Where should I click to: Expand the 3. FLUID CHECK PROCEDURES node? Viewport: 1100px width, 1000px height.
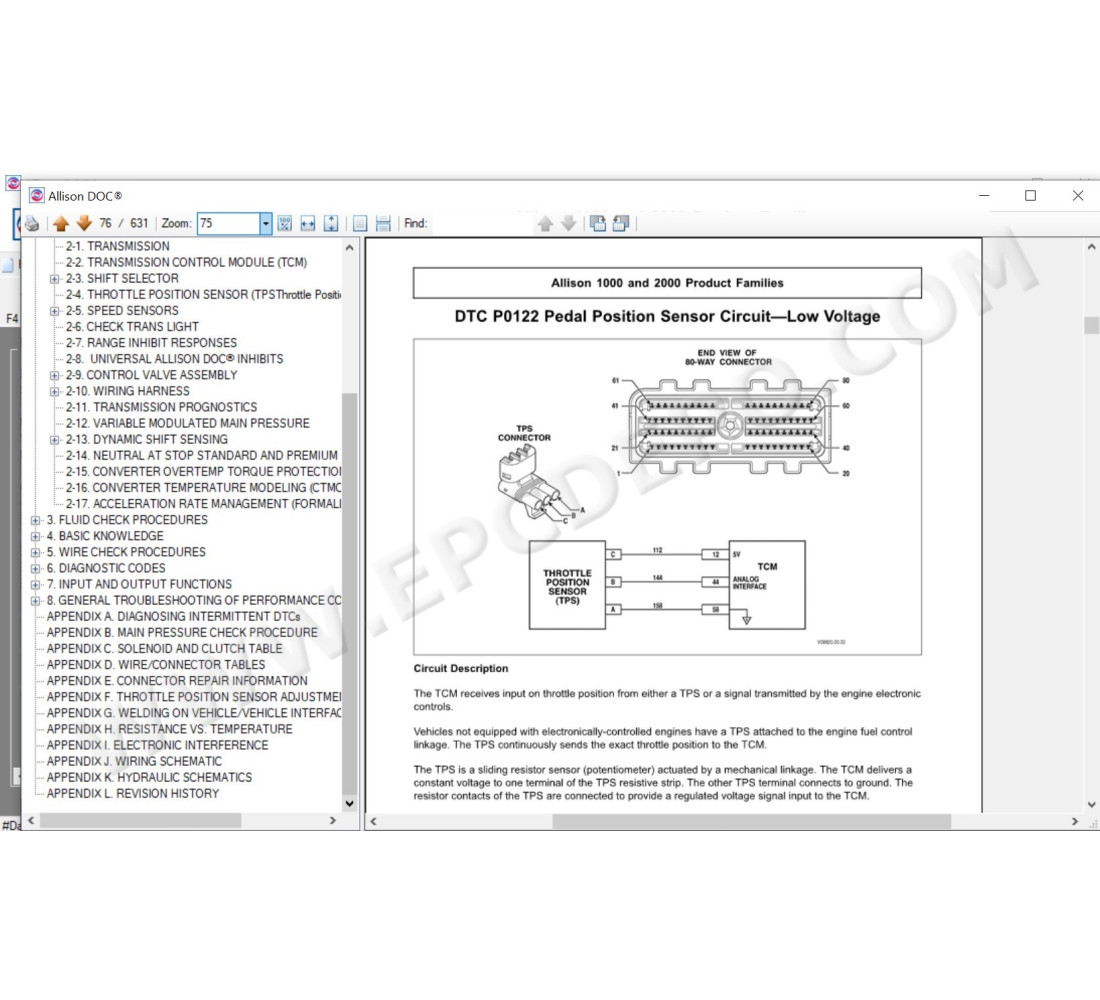point(36,521)
